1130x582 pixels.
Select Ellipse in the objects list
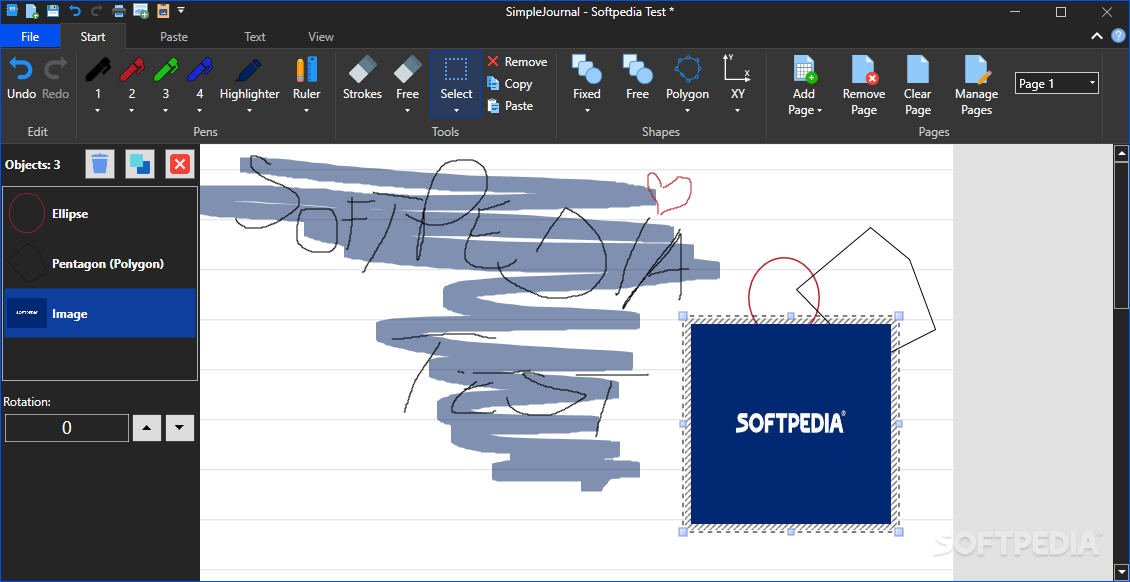100,213
